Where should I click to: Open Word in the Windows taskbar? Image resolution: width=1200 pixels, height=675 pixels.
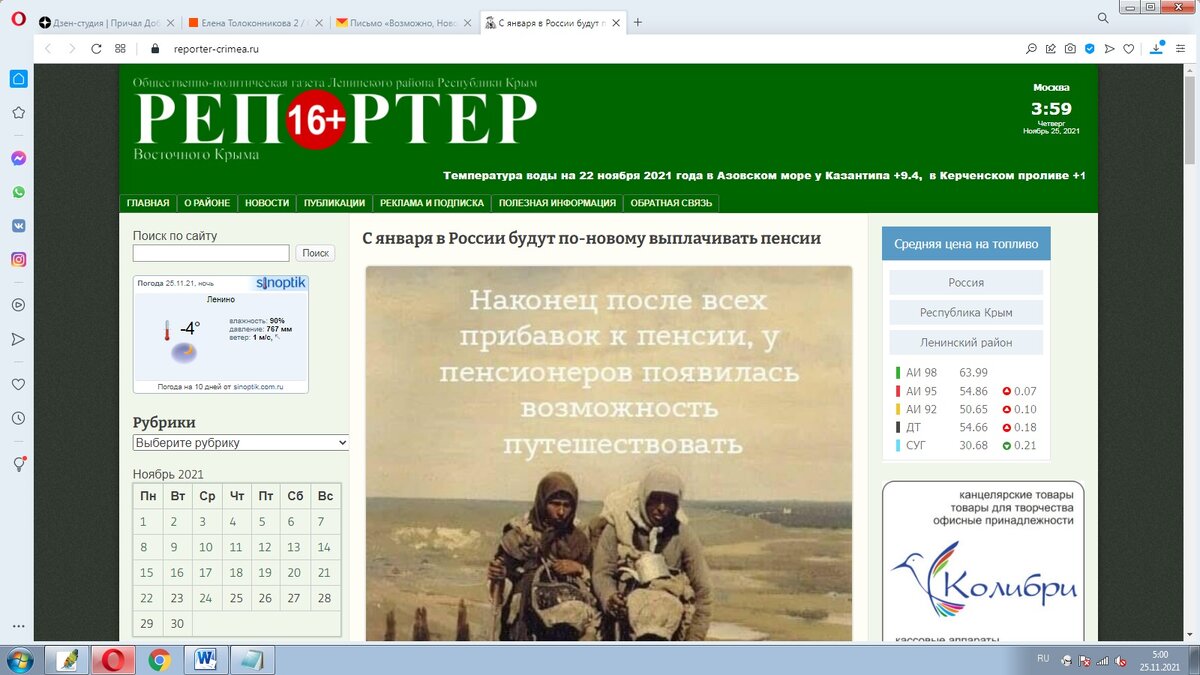(206, 660)
